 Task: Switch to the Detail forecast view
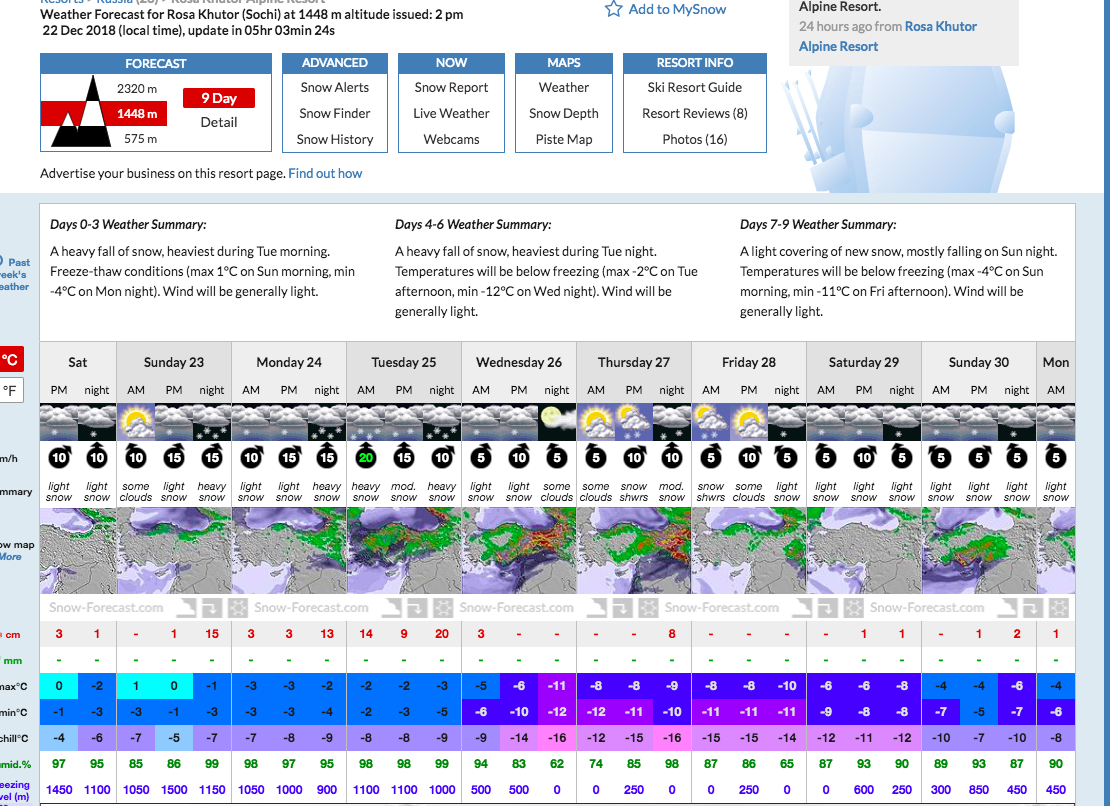click(x=219, y=122)
